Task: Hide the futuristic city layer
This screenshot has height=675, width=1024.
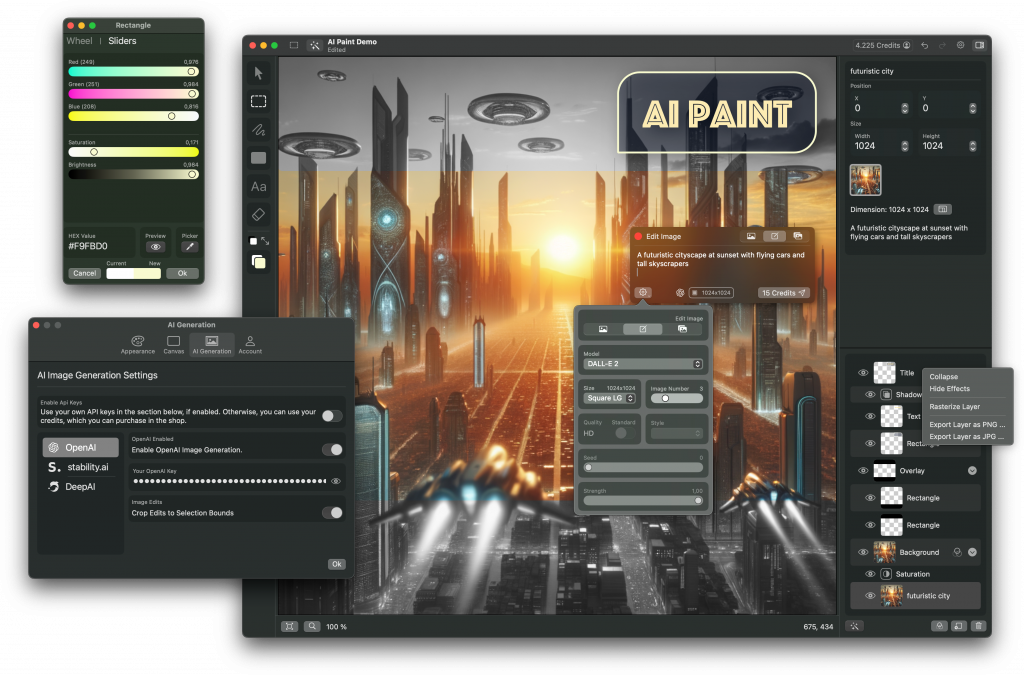Action: coord(869,596)
